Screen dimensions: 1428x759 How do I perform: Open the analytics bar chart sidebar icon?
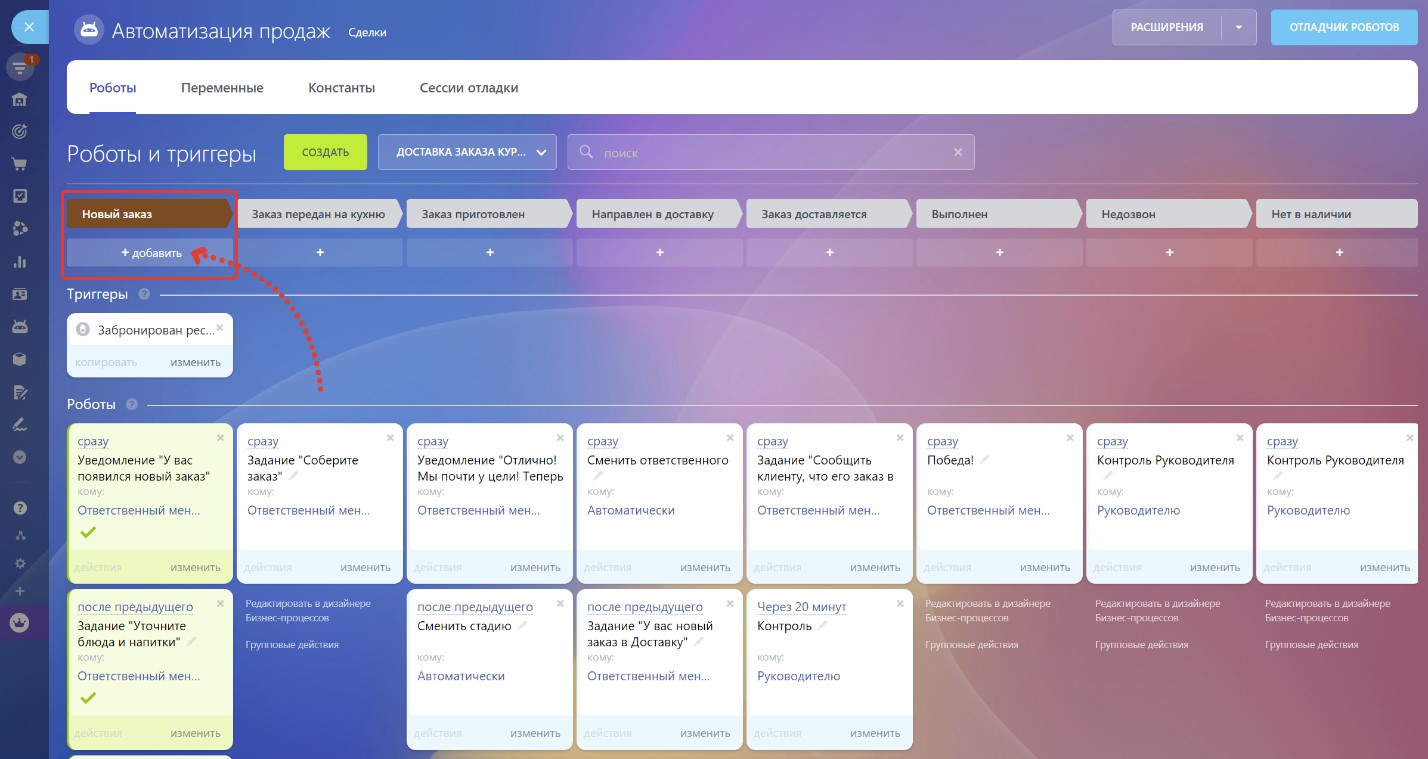pyautogui.click(x=19, y=262)
